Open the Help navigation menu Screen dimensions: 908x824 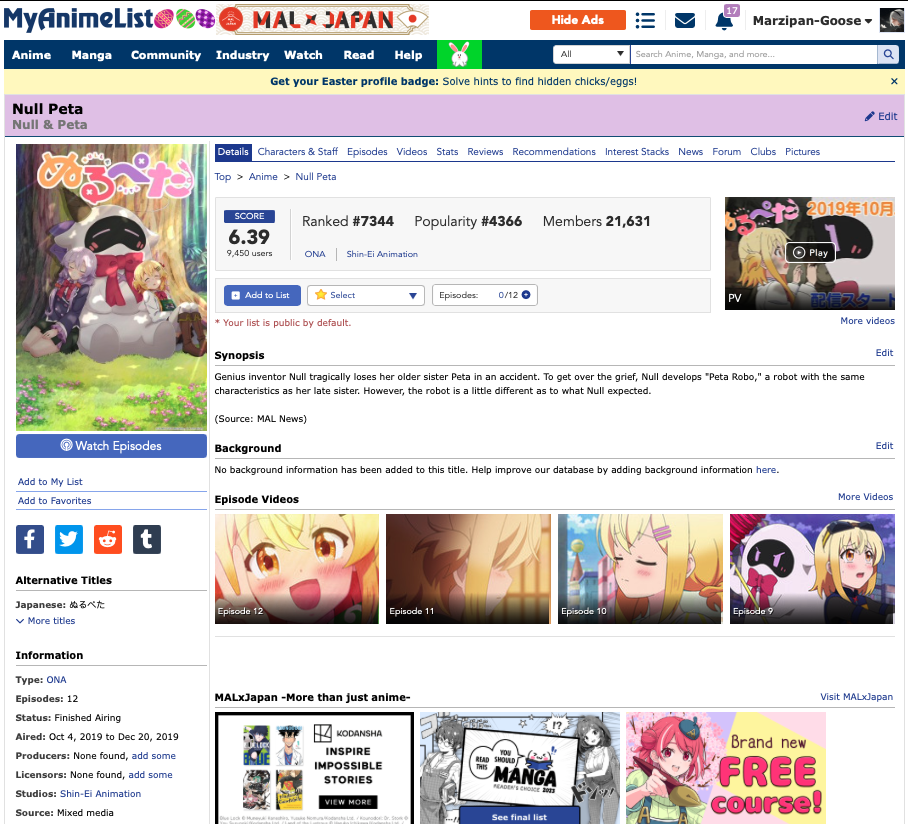(408, 55)
